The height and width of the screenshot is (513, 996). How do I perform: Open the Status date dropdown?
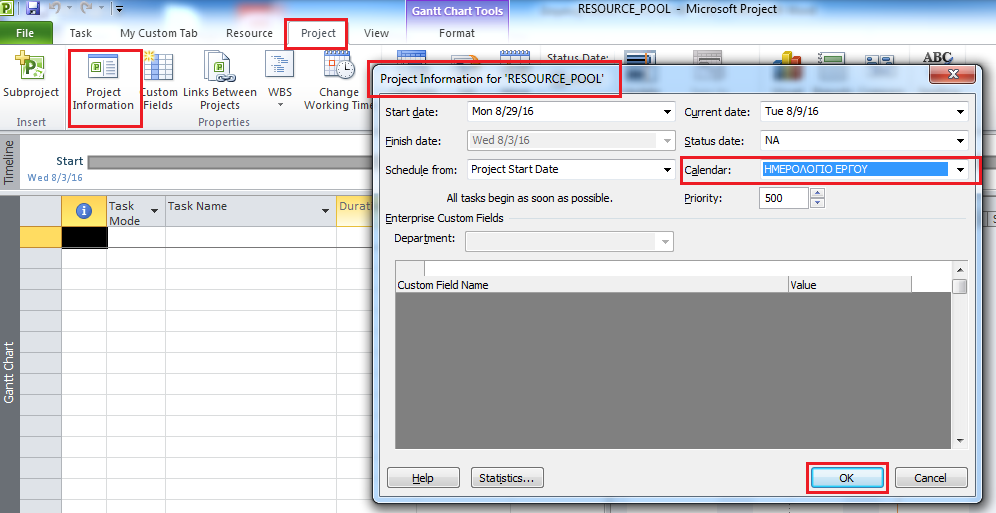[960, 141]
